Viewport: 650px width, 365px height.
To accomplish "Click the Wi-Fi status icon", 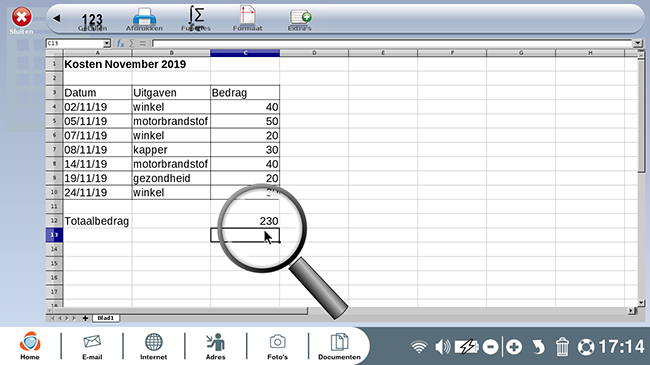I will tap(419, 347).
